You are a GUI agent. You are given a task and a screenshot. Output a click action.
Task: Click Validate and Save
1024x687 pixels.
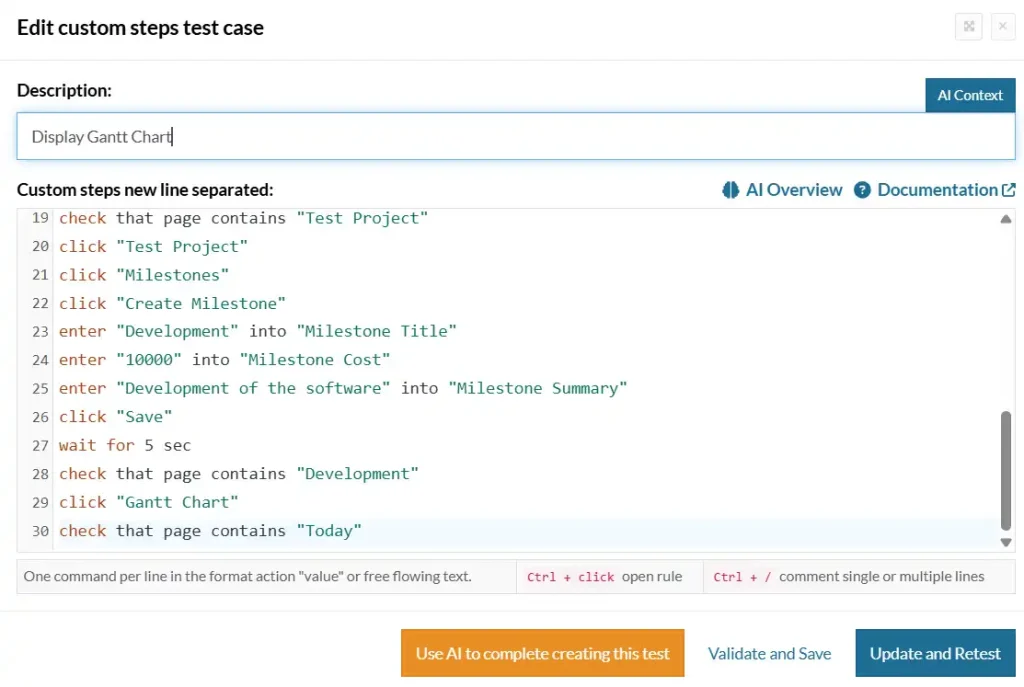(x=769, y=654)
